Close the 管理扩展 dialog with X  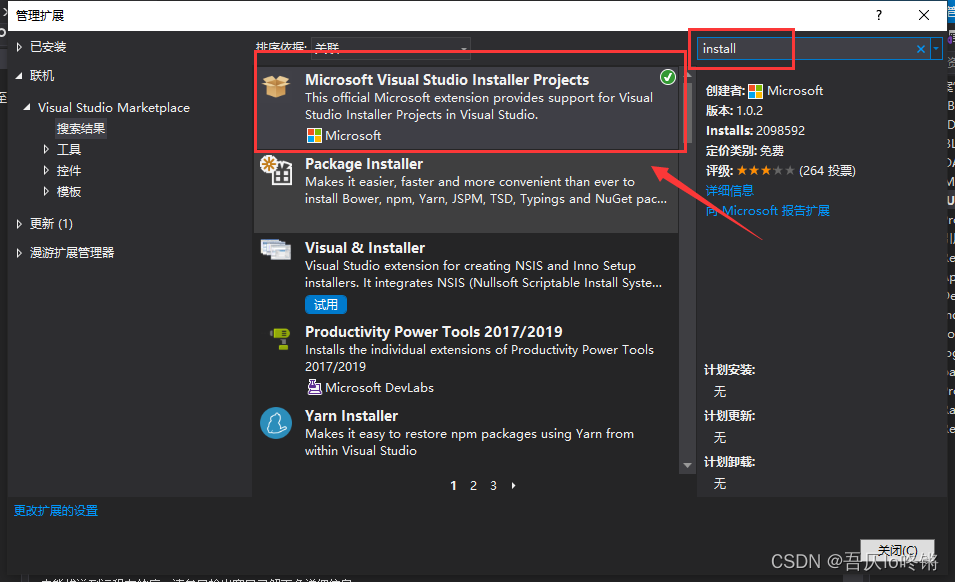(x=923, y=15)
